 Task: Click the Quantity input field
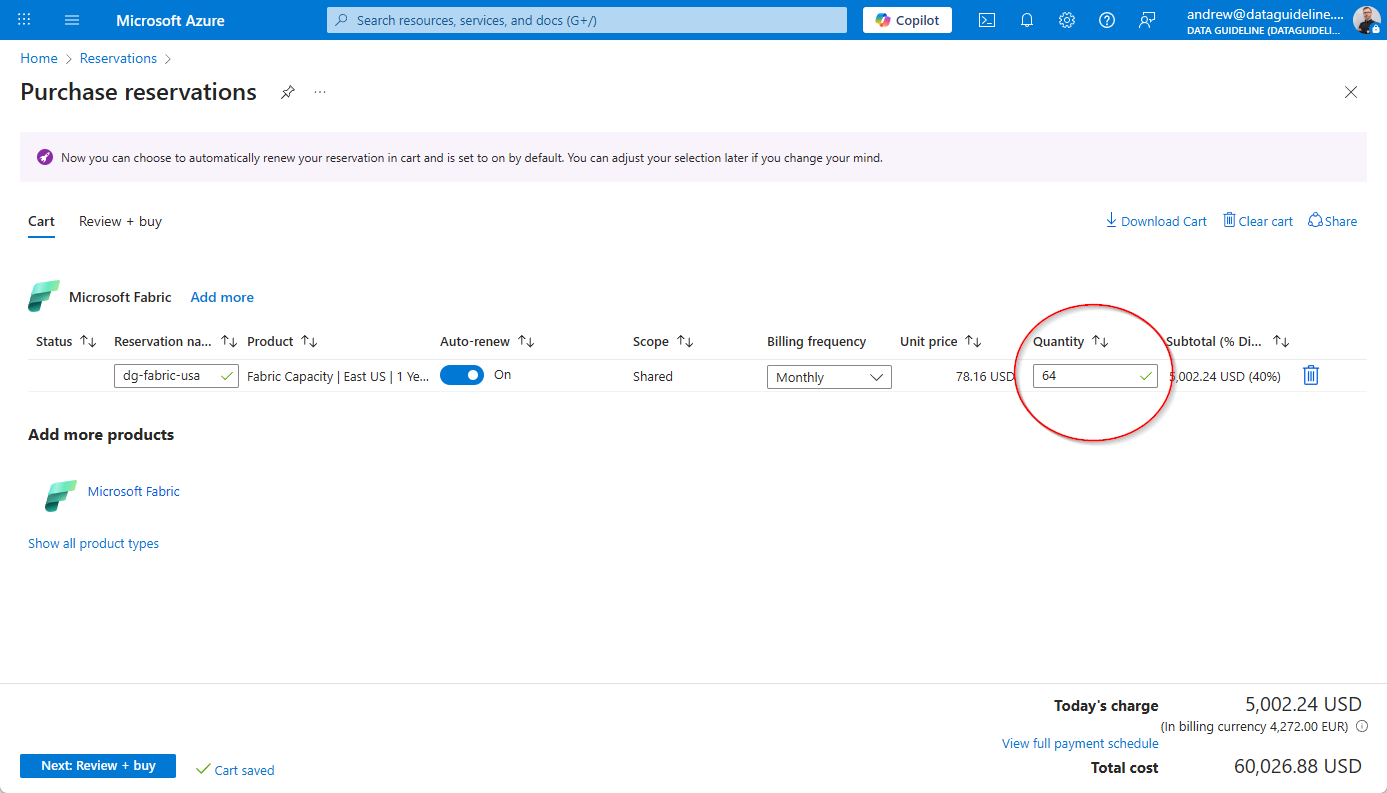coord(1087,376)
